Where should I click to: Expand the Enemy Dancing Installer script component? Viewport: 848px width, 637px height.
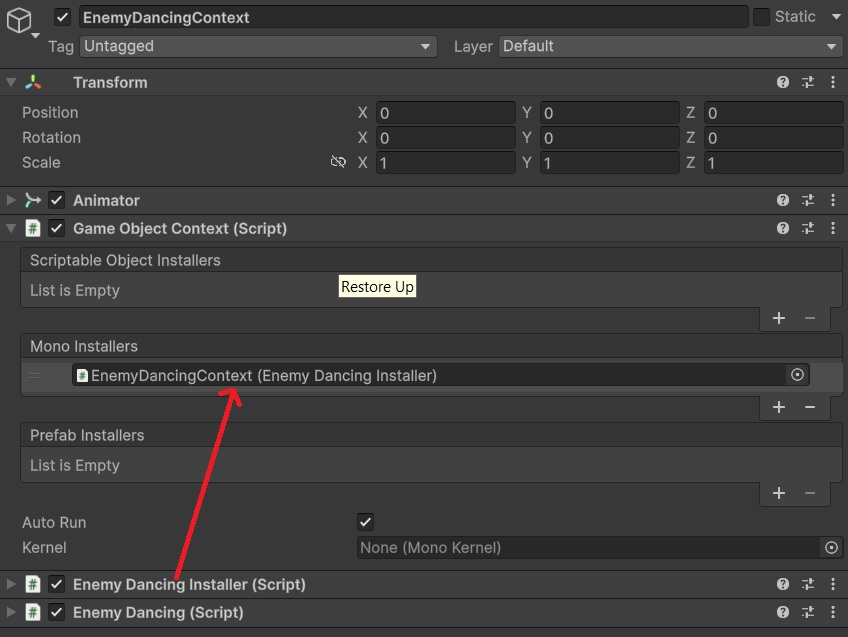tap(11, 585)
